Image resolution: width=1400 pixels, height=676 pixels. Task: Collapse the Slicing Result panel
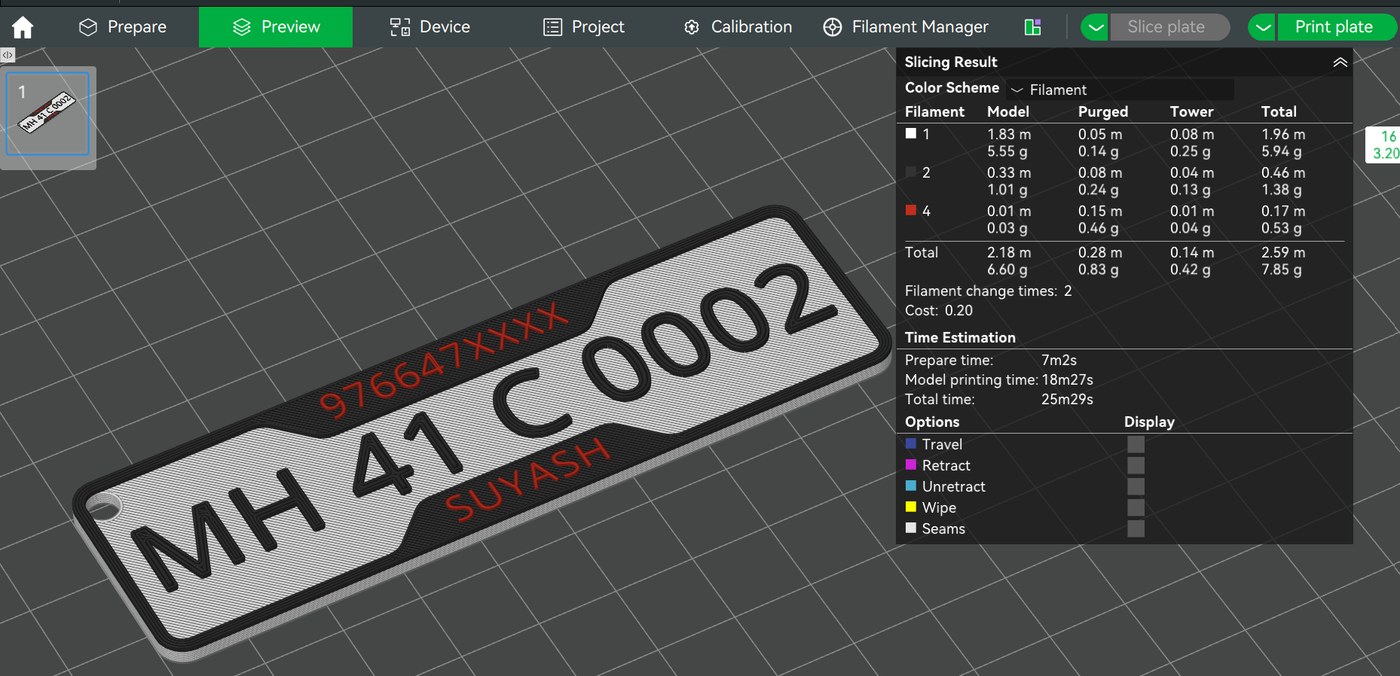click(x=1340, y=62)
